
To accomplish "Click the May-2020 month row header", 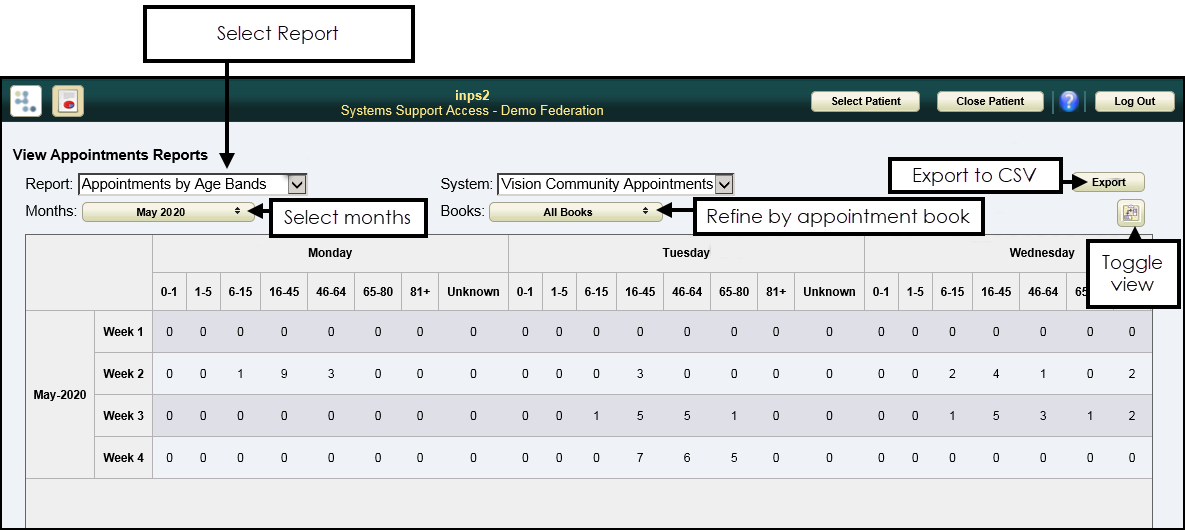I will click(x=60, y=395).
